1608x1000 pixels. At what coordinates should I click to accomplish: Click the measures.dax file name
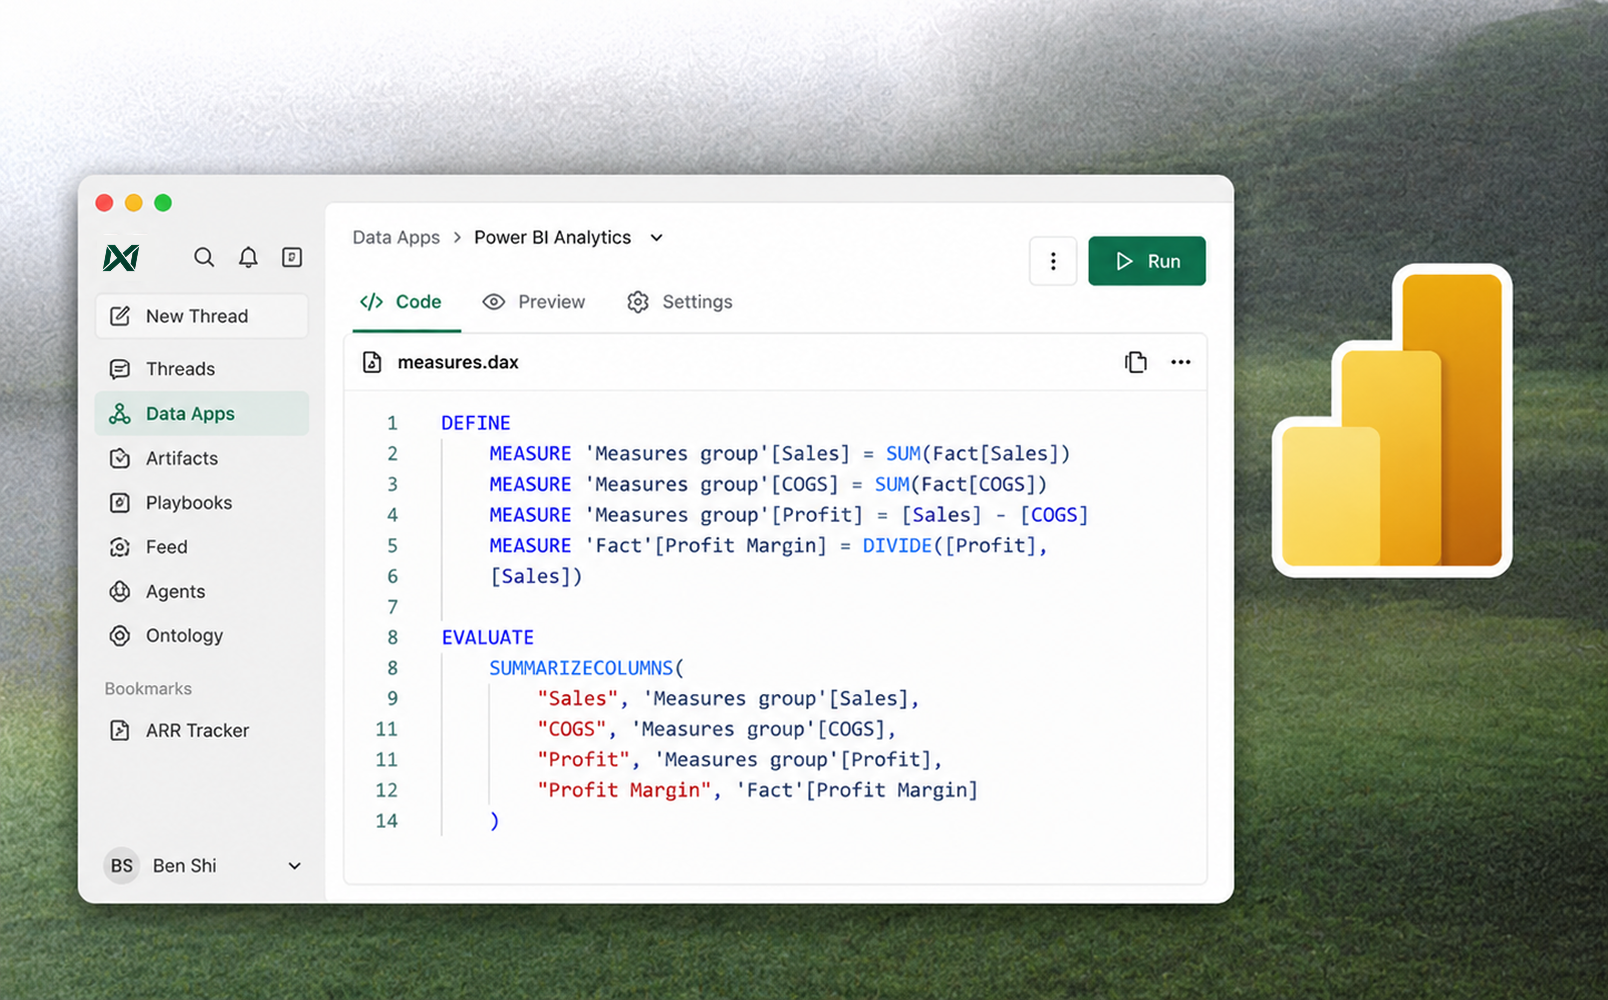[x=458, y=362]
